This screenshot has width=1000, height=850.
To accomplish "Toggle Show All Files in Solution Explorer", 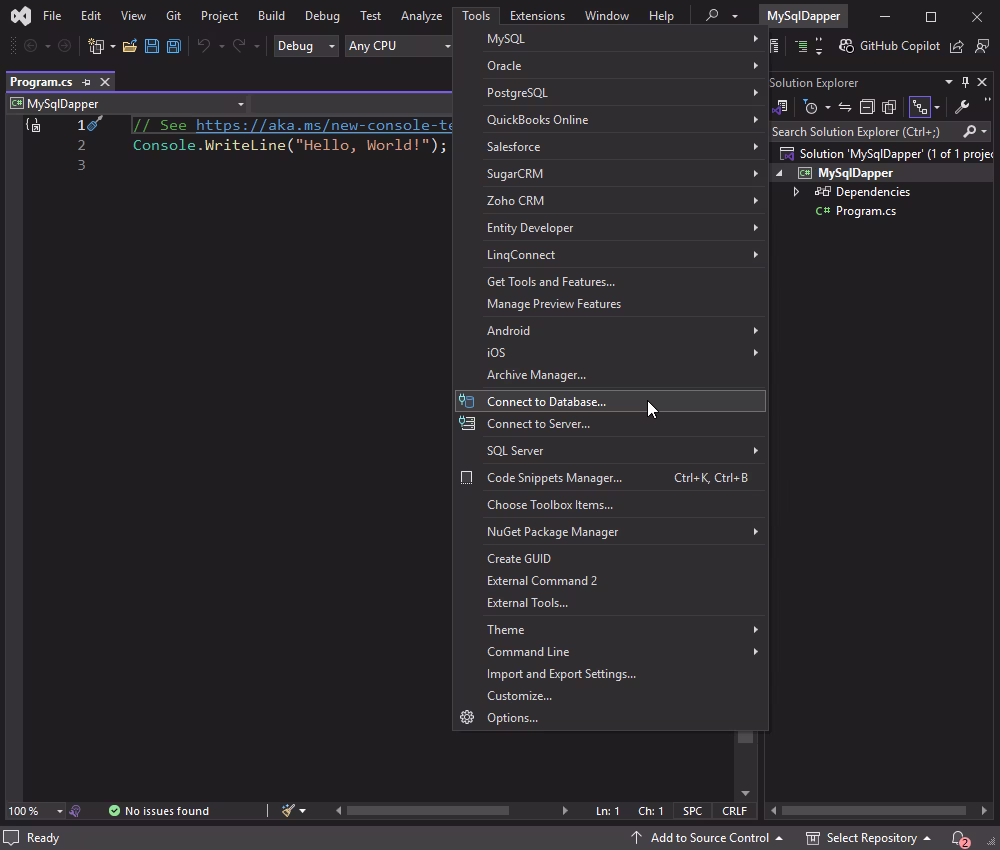I will coord(888,106).
